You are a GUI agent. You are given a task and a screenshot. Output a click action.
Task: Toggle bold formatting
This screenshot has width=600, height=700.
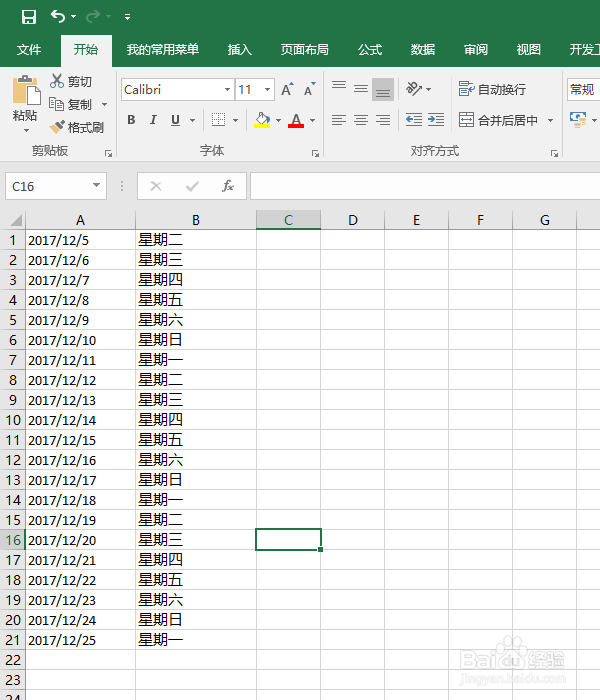click(131, 120)
